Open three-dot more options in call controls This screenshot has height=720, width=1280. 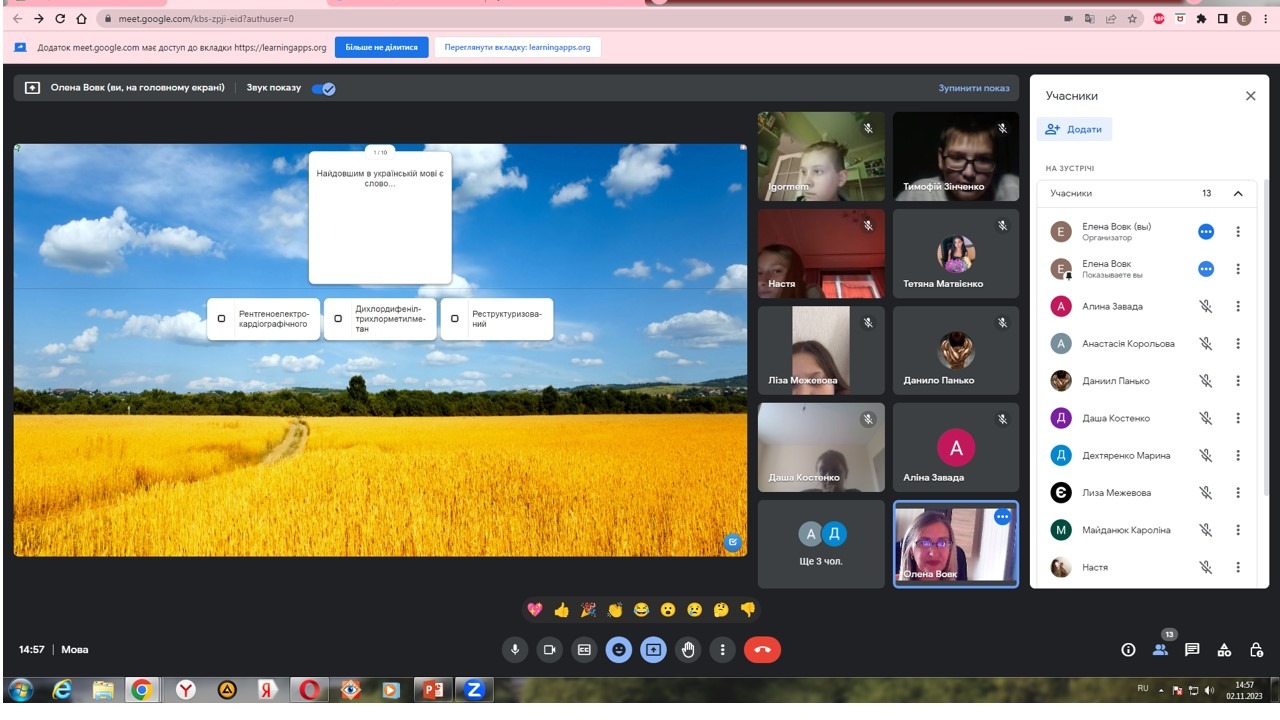[x=723, y=650]
